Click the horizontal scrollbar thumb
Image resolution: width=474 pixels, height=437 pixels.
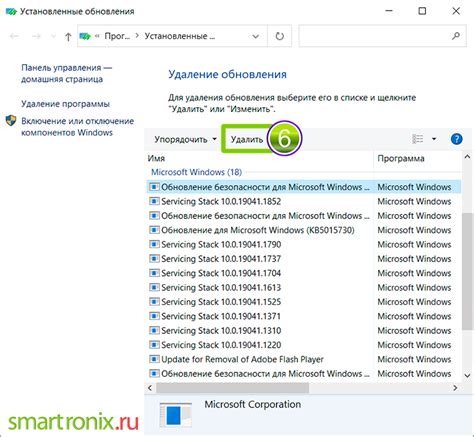point(232,388)
